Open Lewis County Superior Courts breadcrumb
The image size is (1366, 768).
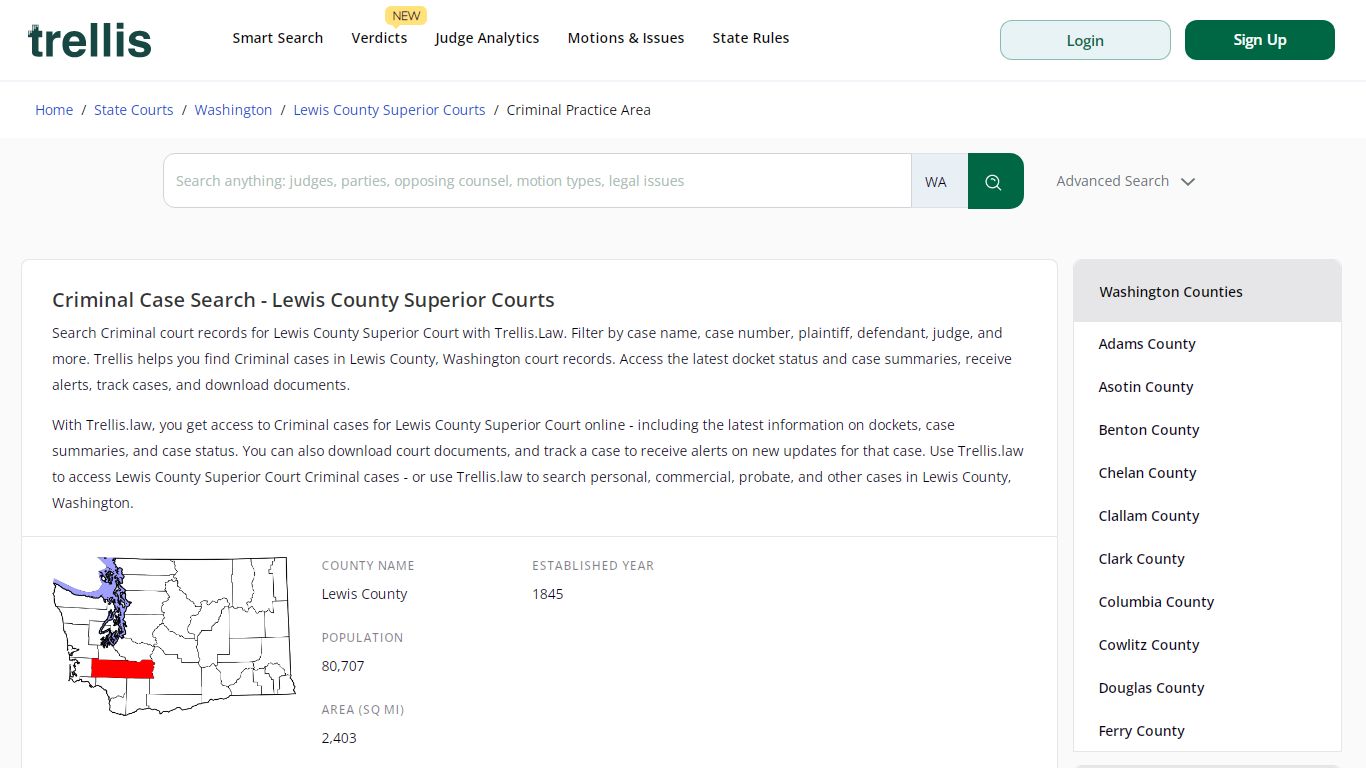click(389, 110)
